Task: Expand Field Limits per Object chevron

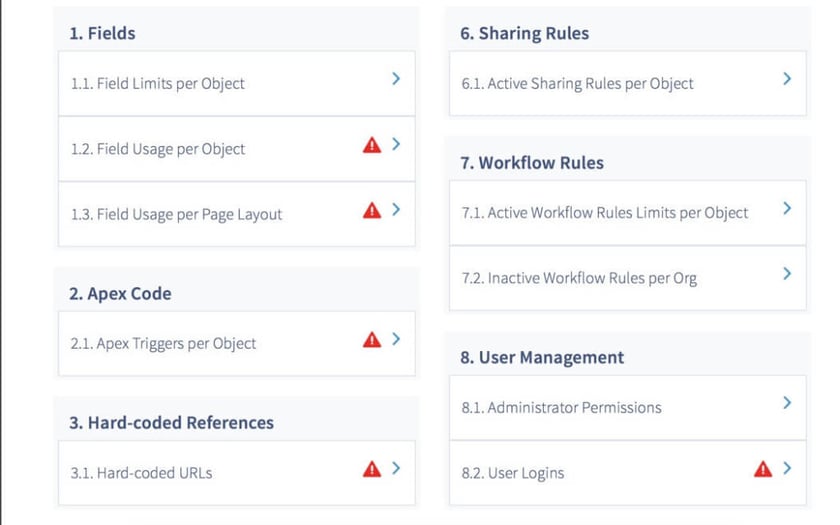Action: pyautogui.click(x=396, y=79)
